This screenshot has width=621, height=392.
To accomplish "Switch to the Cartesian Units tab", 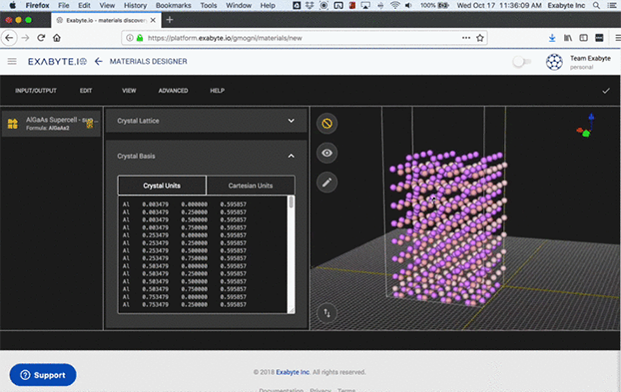I will tap(250, 185).
